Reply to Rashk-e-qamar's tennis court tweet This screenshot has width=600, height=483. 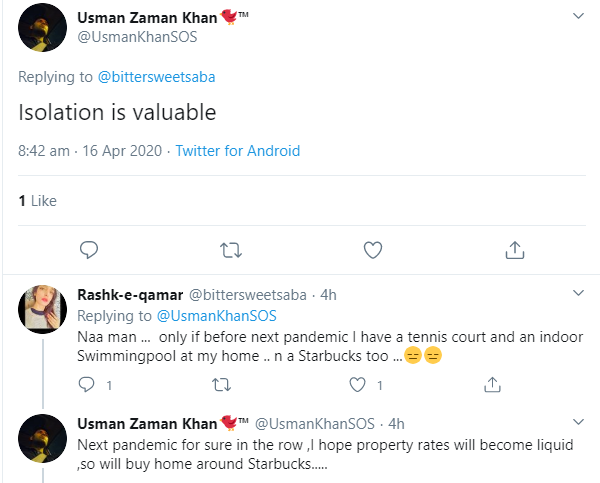tap(86, 384)
